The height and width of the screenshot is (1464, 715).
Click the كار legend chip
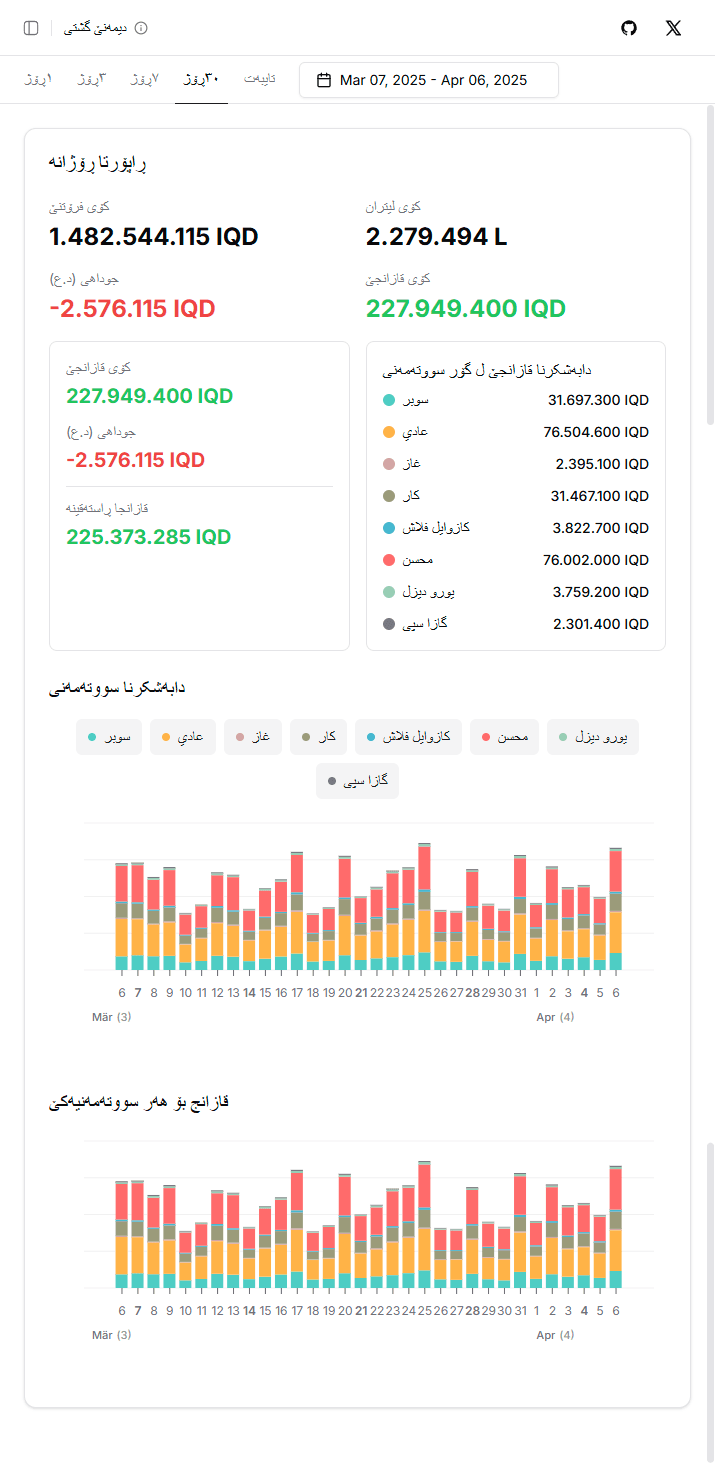point(318,737)
